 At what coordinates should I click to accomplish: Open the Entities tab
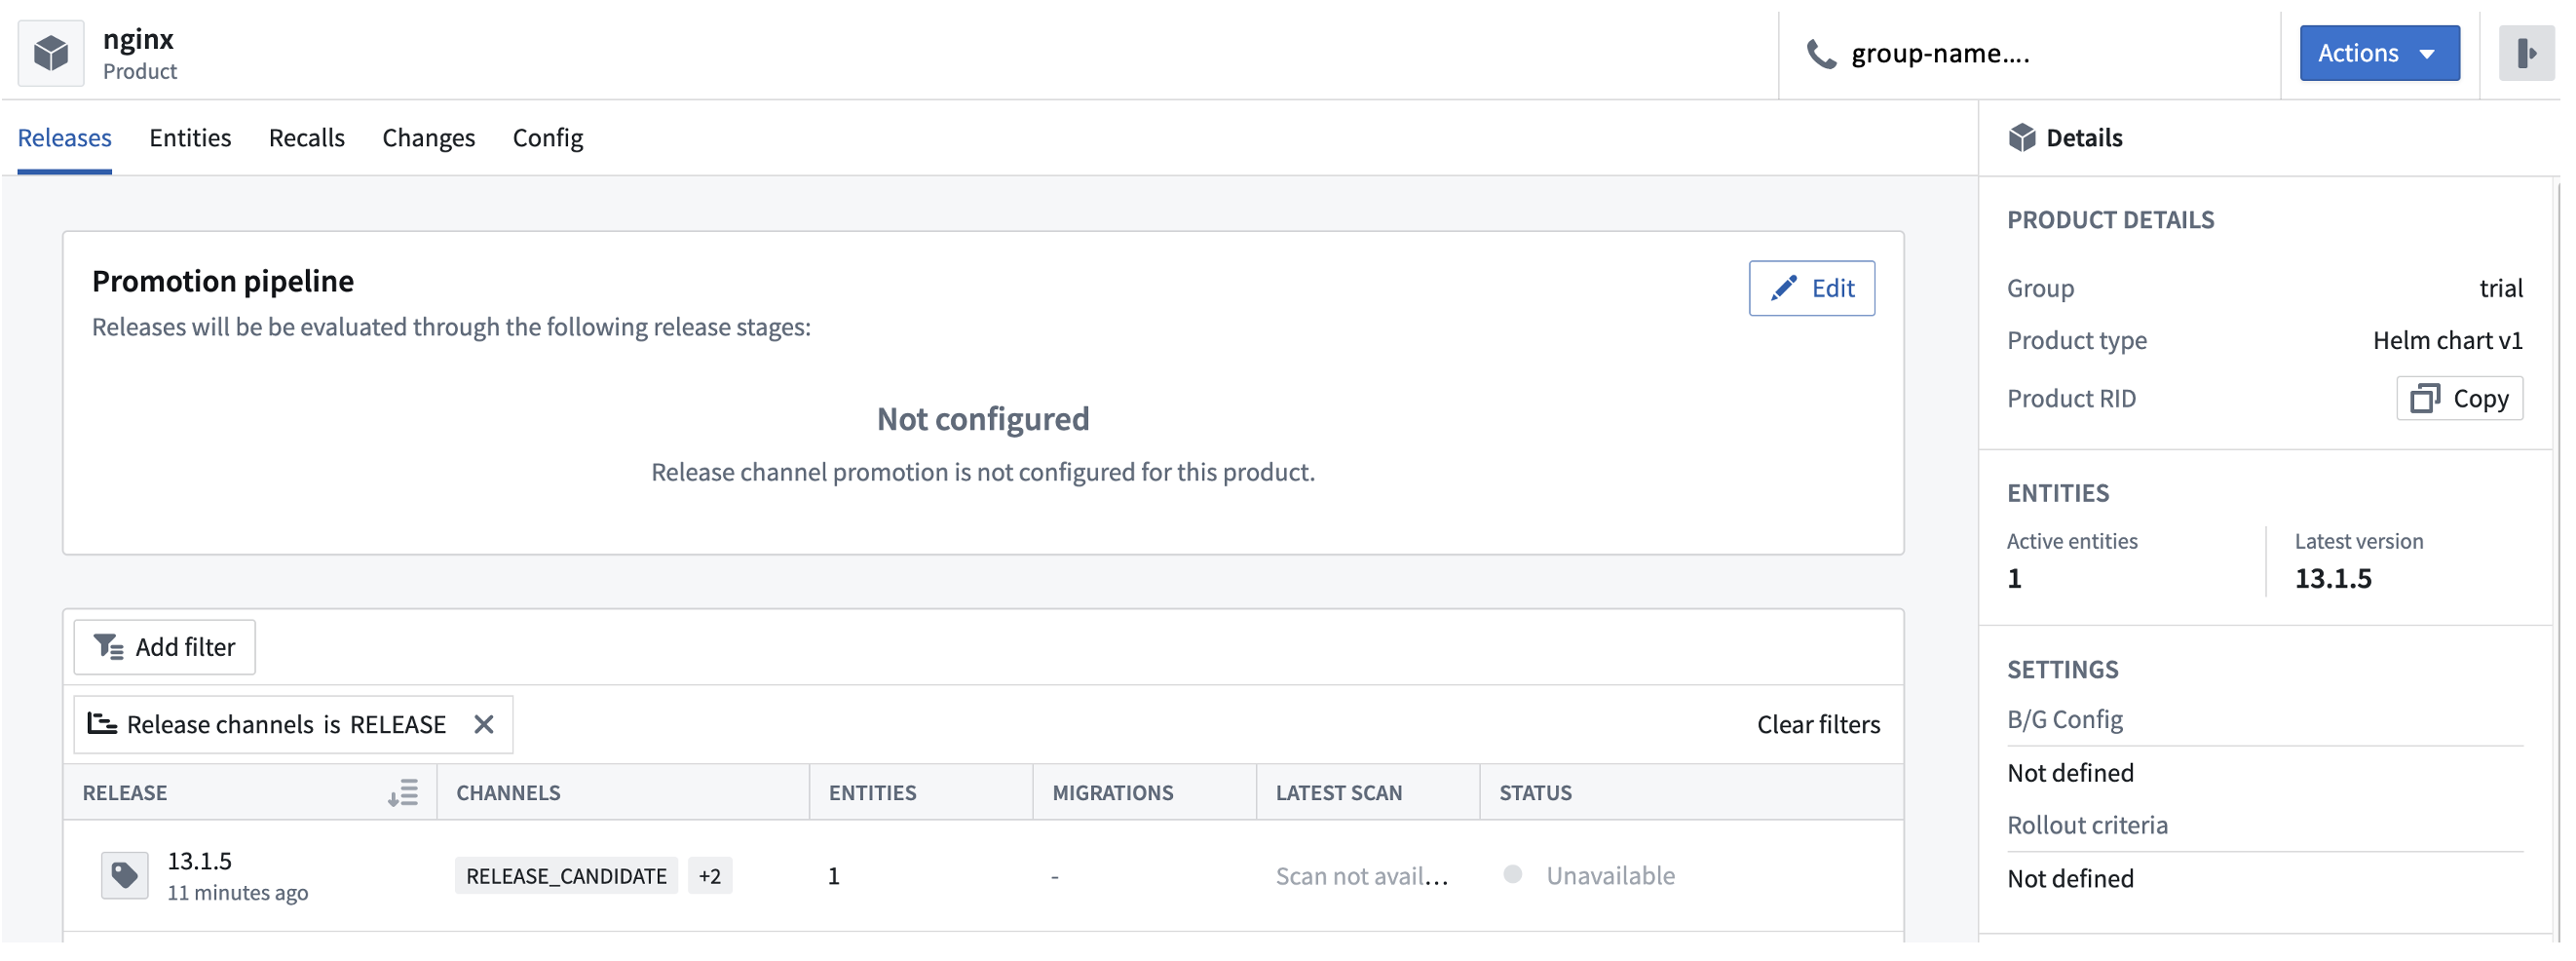190,138
